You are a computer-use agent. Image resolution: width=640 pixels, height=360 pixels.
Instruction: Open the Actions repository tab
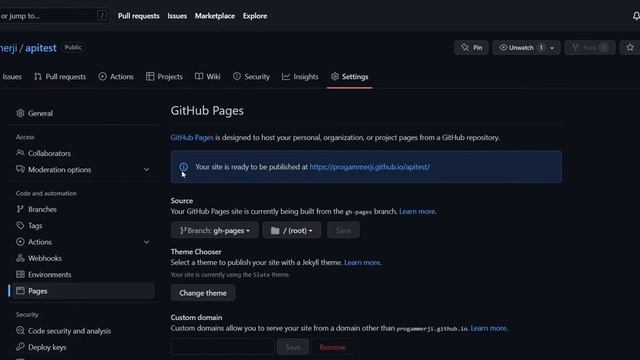click(116, 77)
